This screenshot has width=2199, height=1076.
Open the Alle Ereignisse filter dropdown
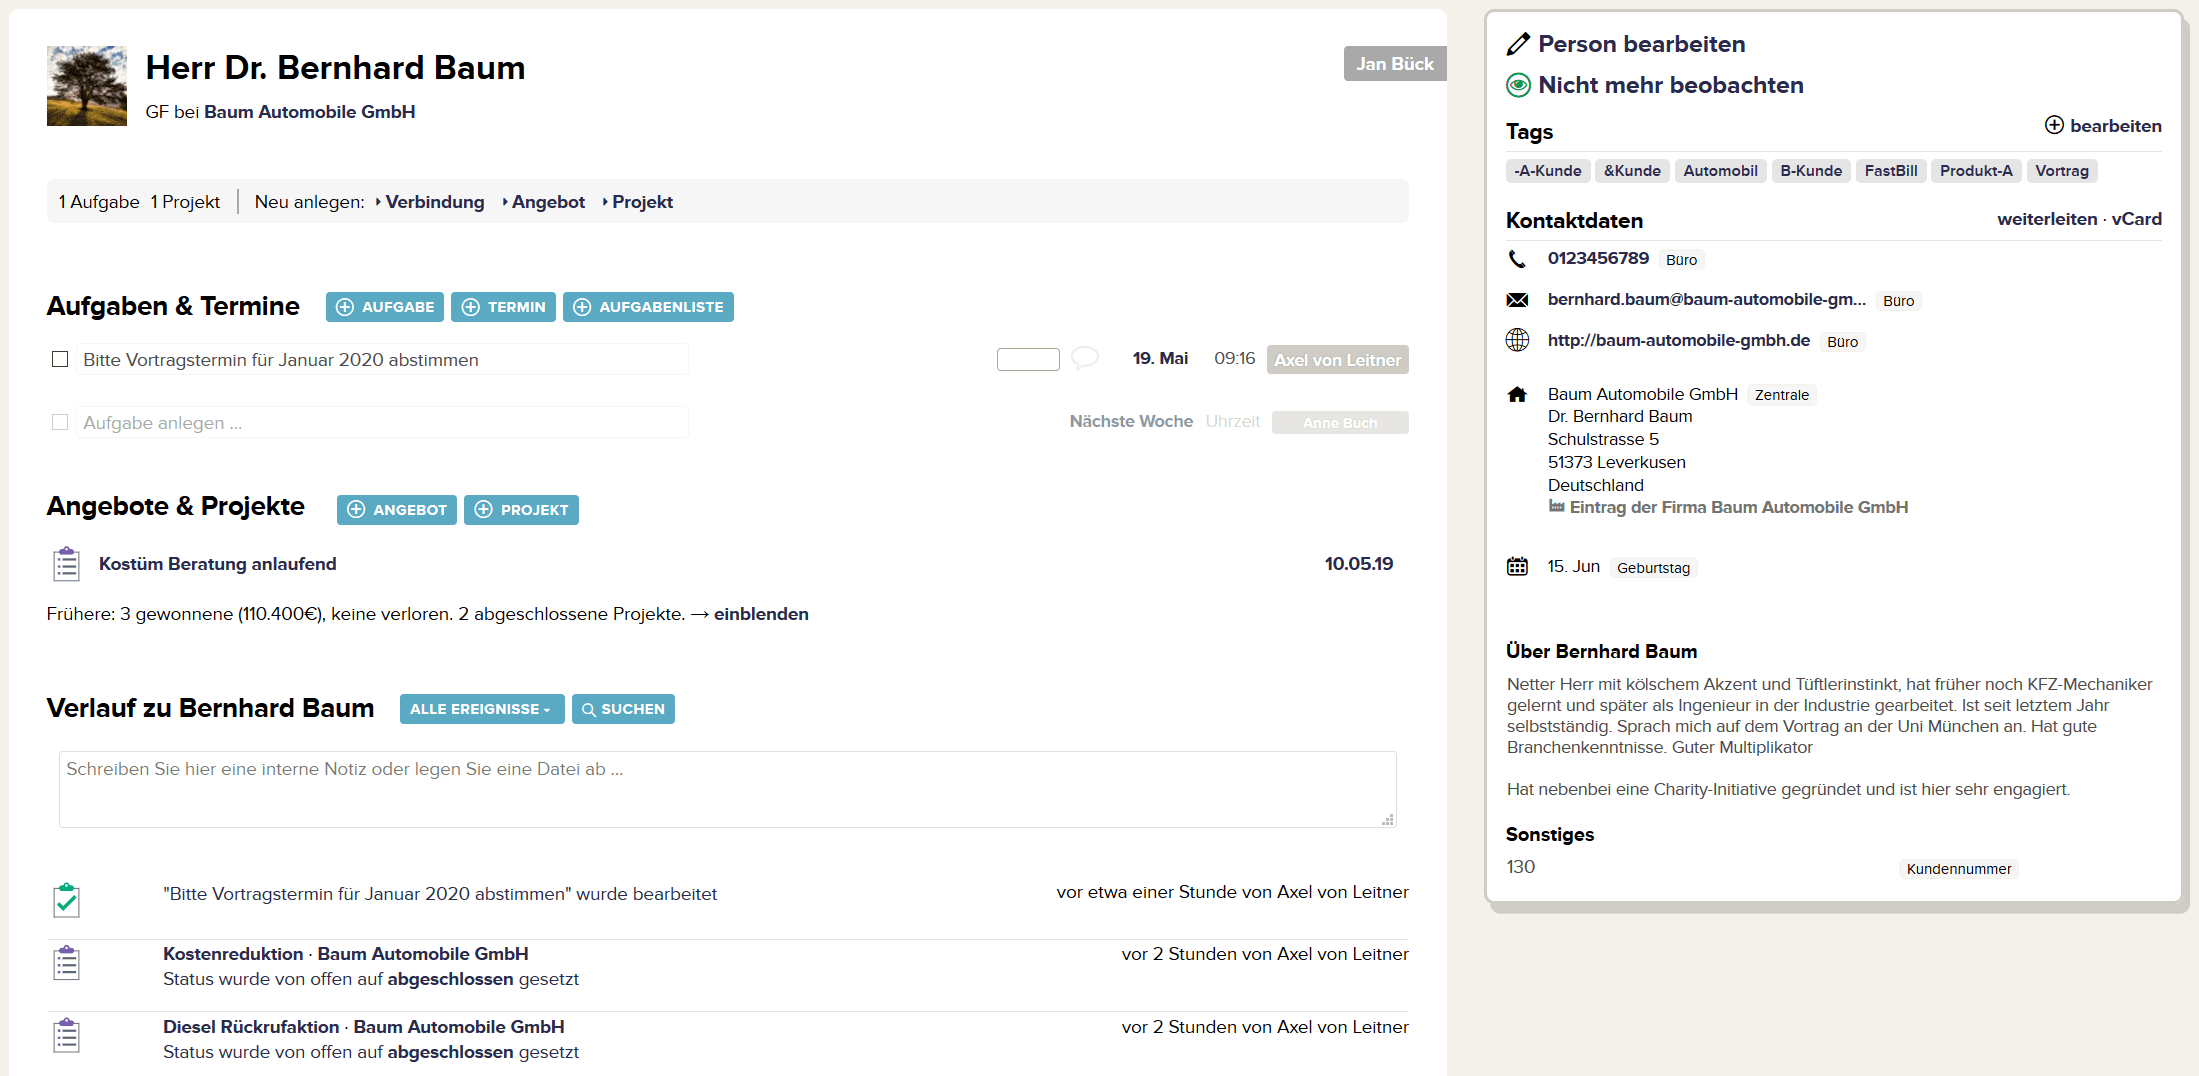pyautogui.click(x=481, y=709)
